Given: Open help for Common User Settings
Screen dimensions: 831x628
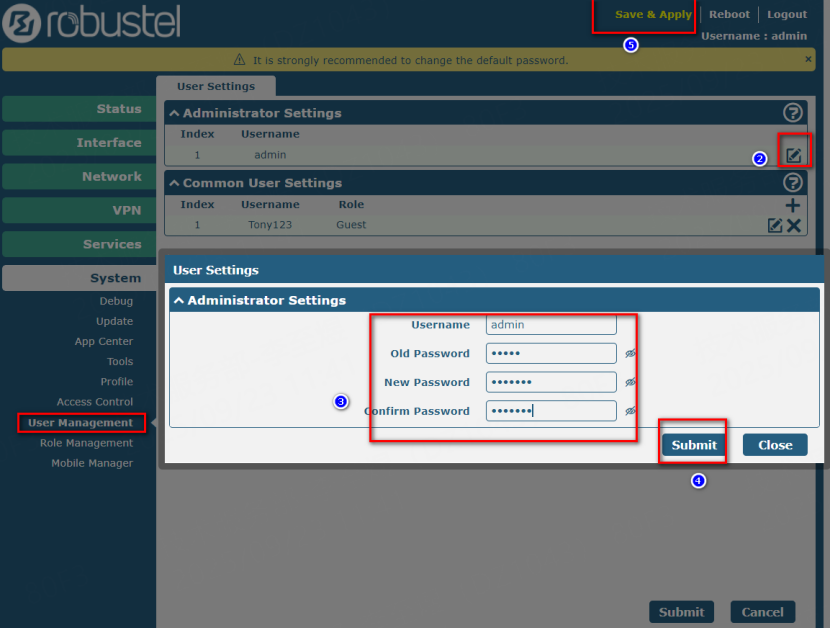Looking at the screenshot, I should [x=792, y=183].
